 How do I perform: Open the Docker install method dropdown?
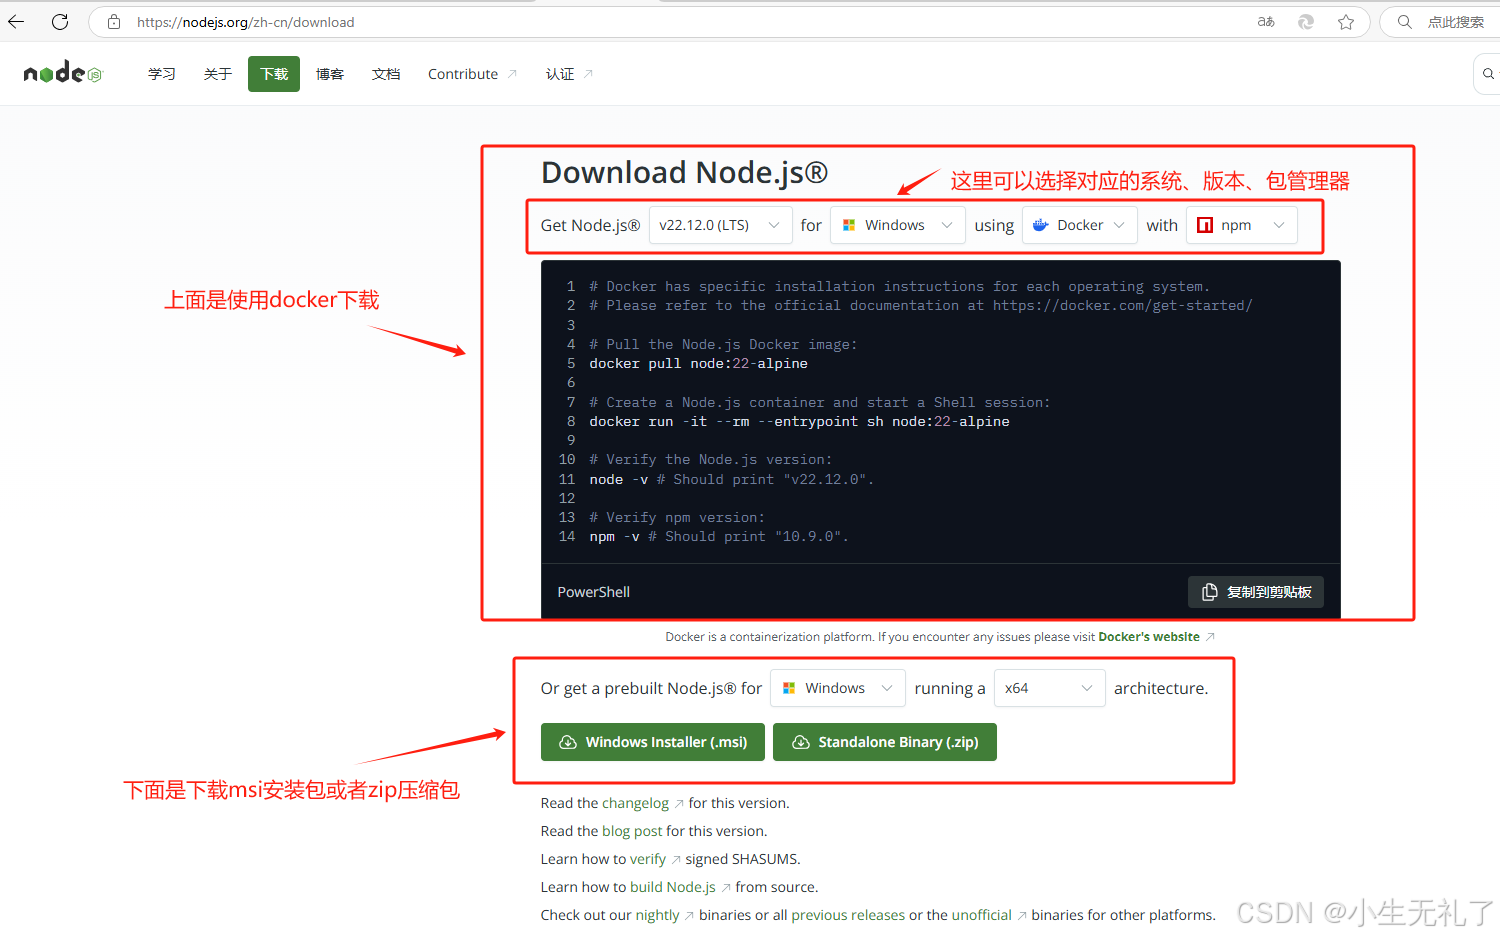point(1080,225)
